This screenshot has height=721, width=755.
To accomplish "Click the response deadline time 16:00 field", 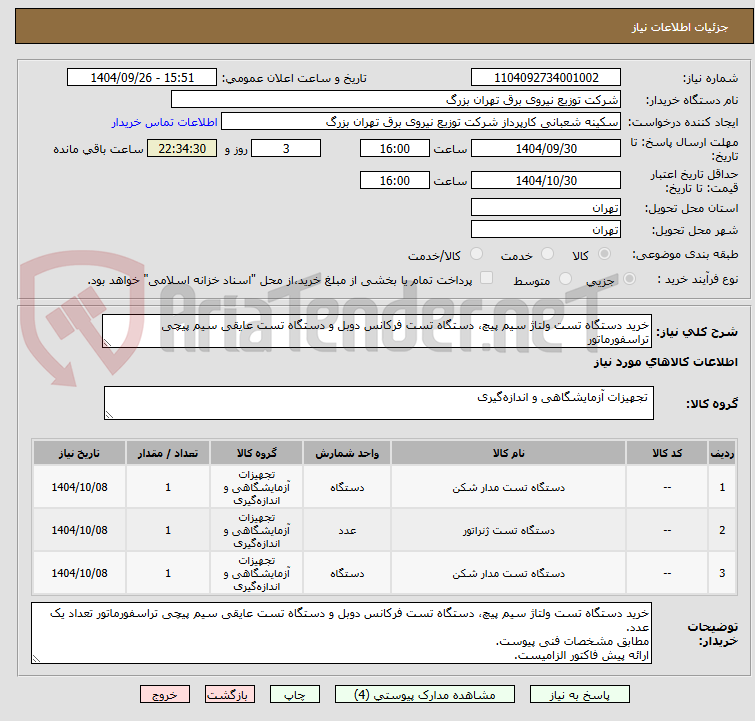I will 394,148.
